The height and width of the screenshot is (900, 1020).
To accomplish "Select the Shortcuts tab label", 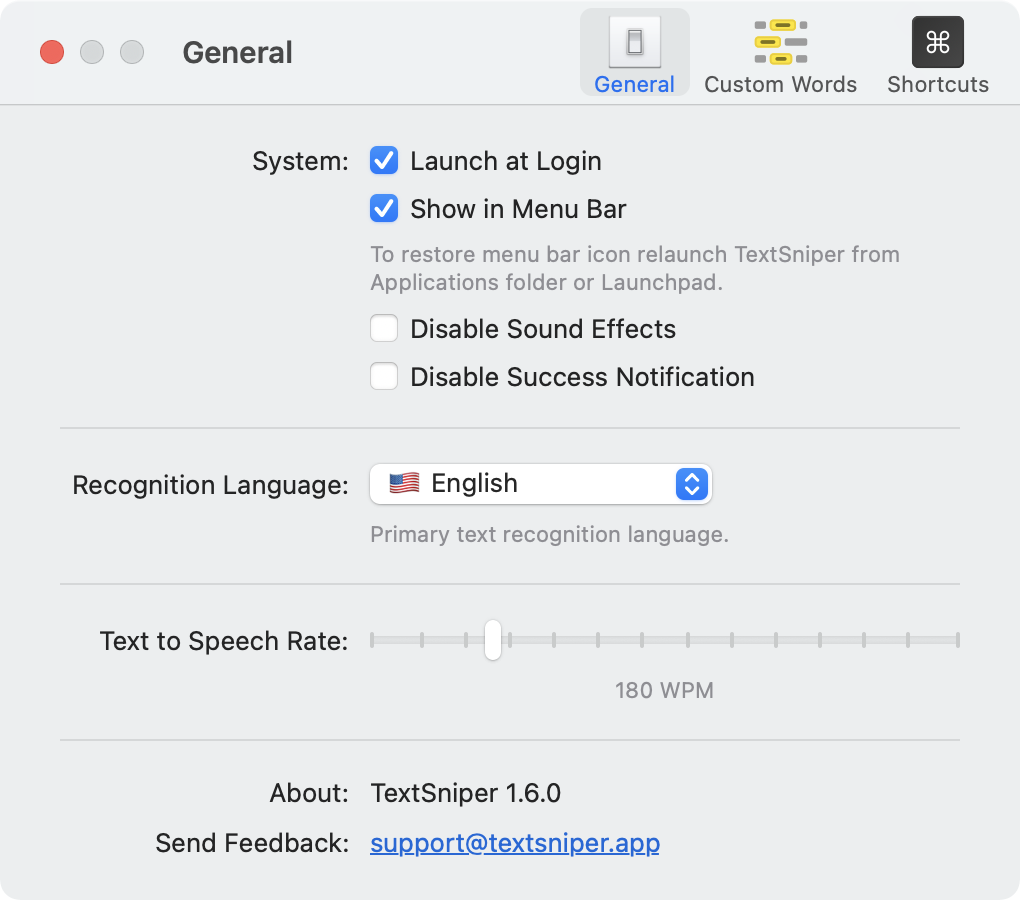I will (x=937, y=85).
